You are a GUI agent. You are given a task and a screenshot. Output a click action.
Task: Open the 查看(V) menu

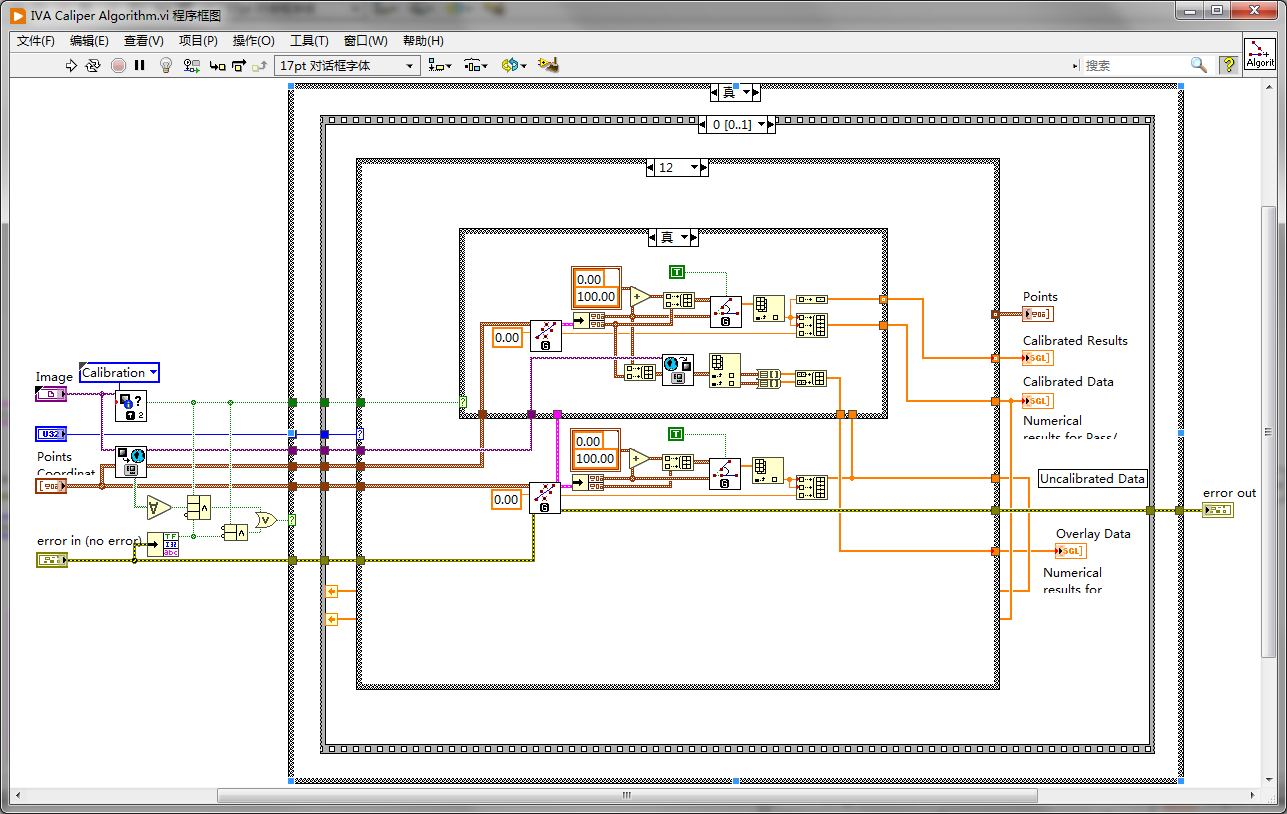pos(143,41)
